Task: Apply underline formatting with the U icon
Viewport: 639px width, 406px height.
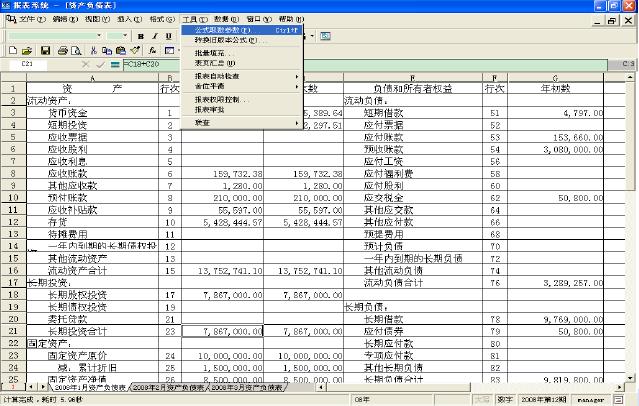Action: click(169, 36)
